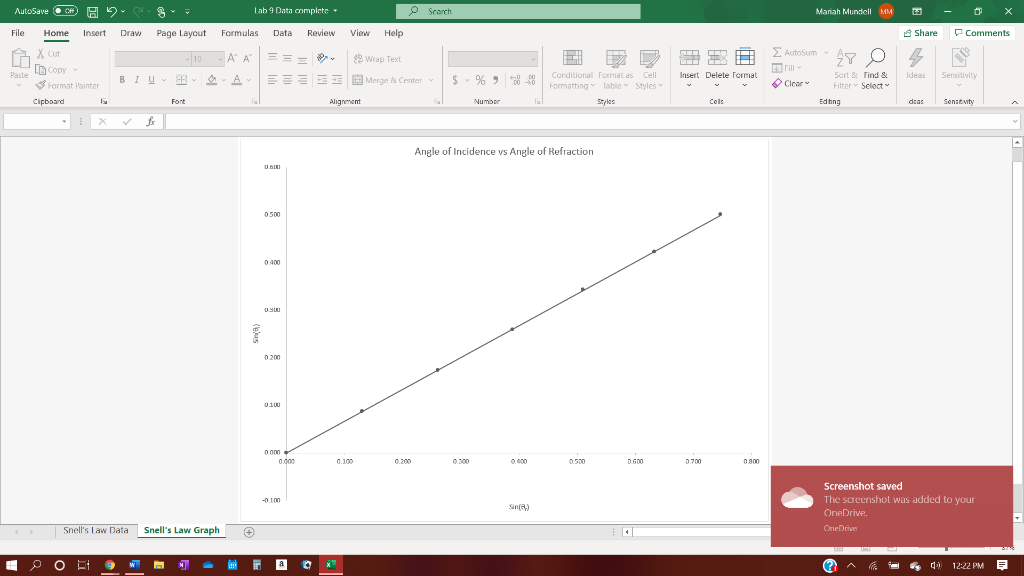This screenshot has width=1024, height=576.
Task: Click the Insert Function (fx) icon
Action: pos(150,120)
